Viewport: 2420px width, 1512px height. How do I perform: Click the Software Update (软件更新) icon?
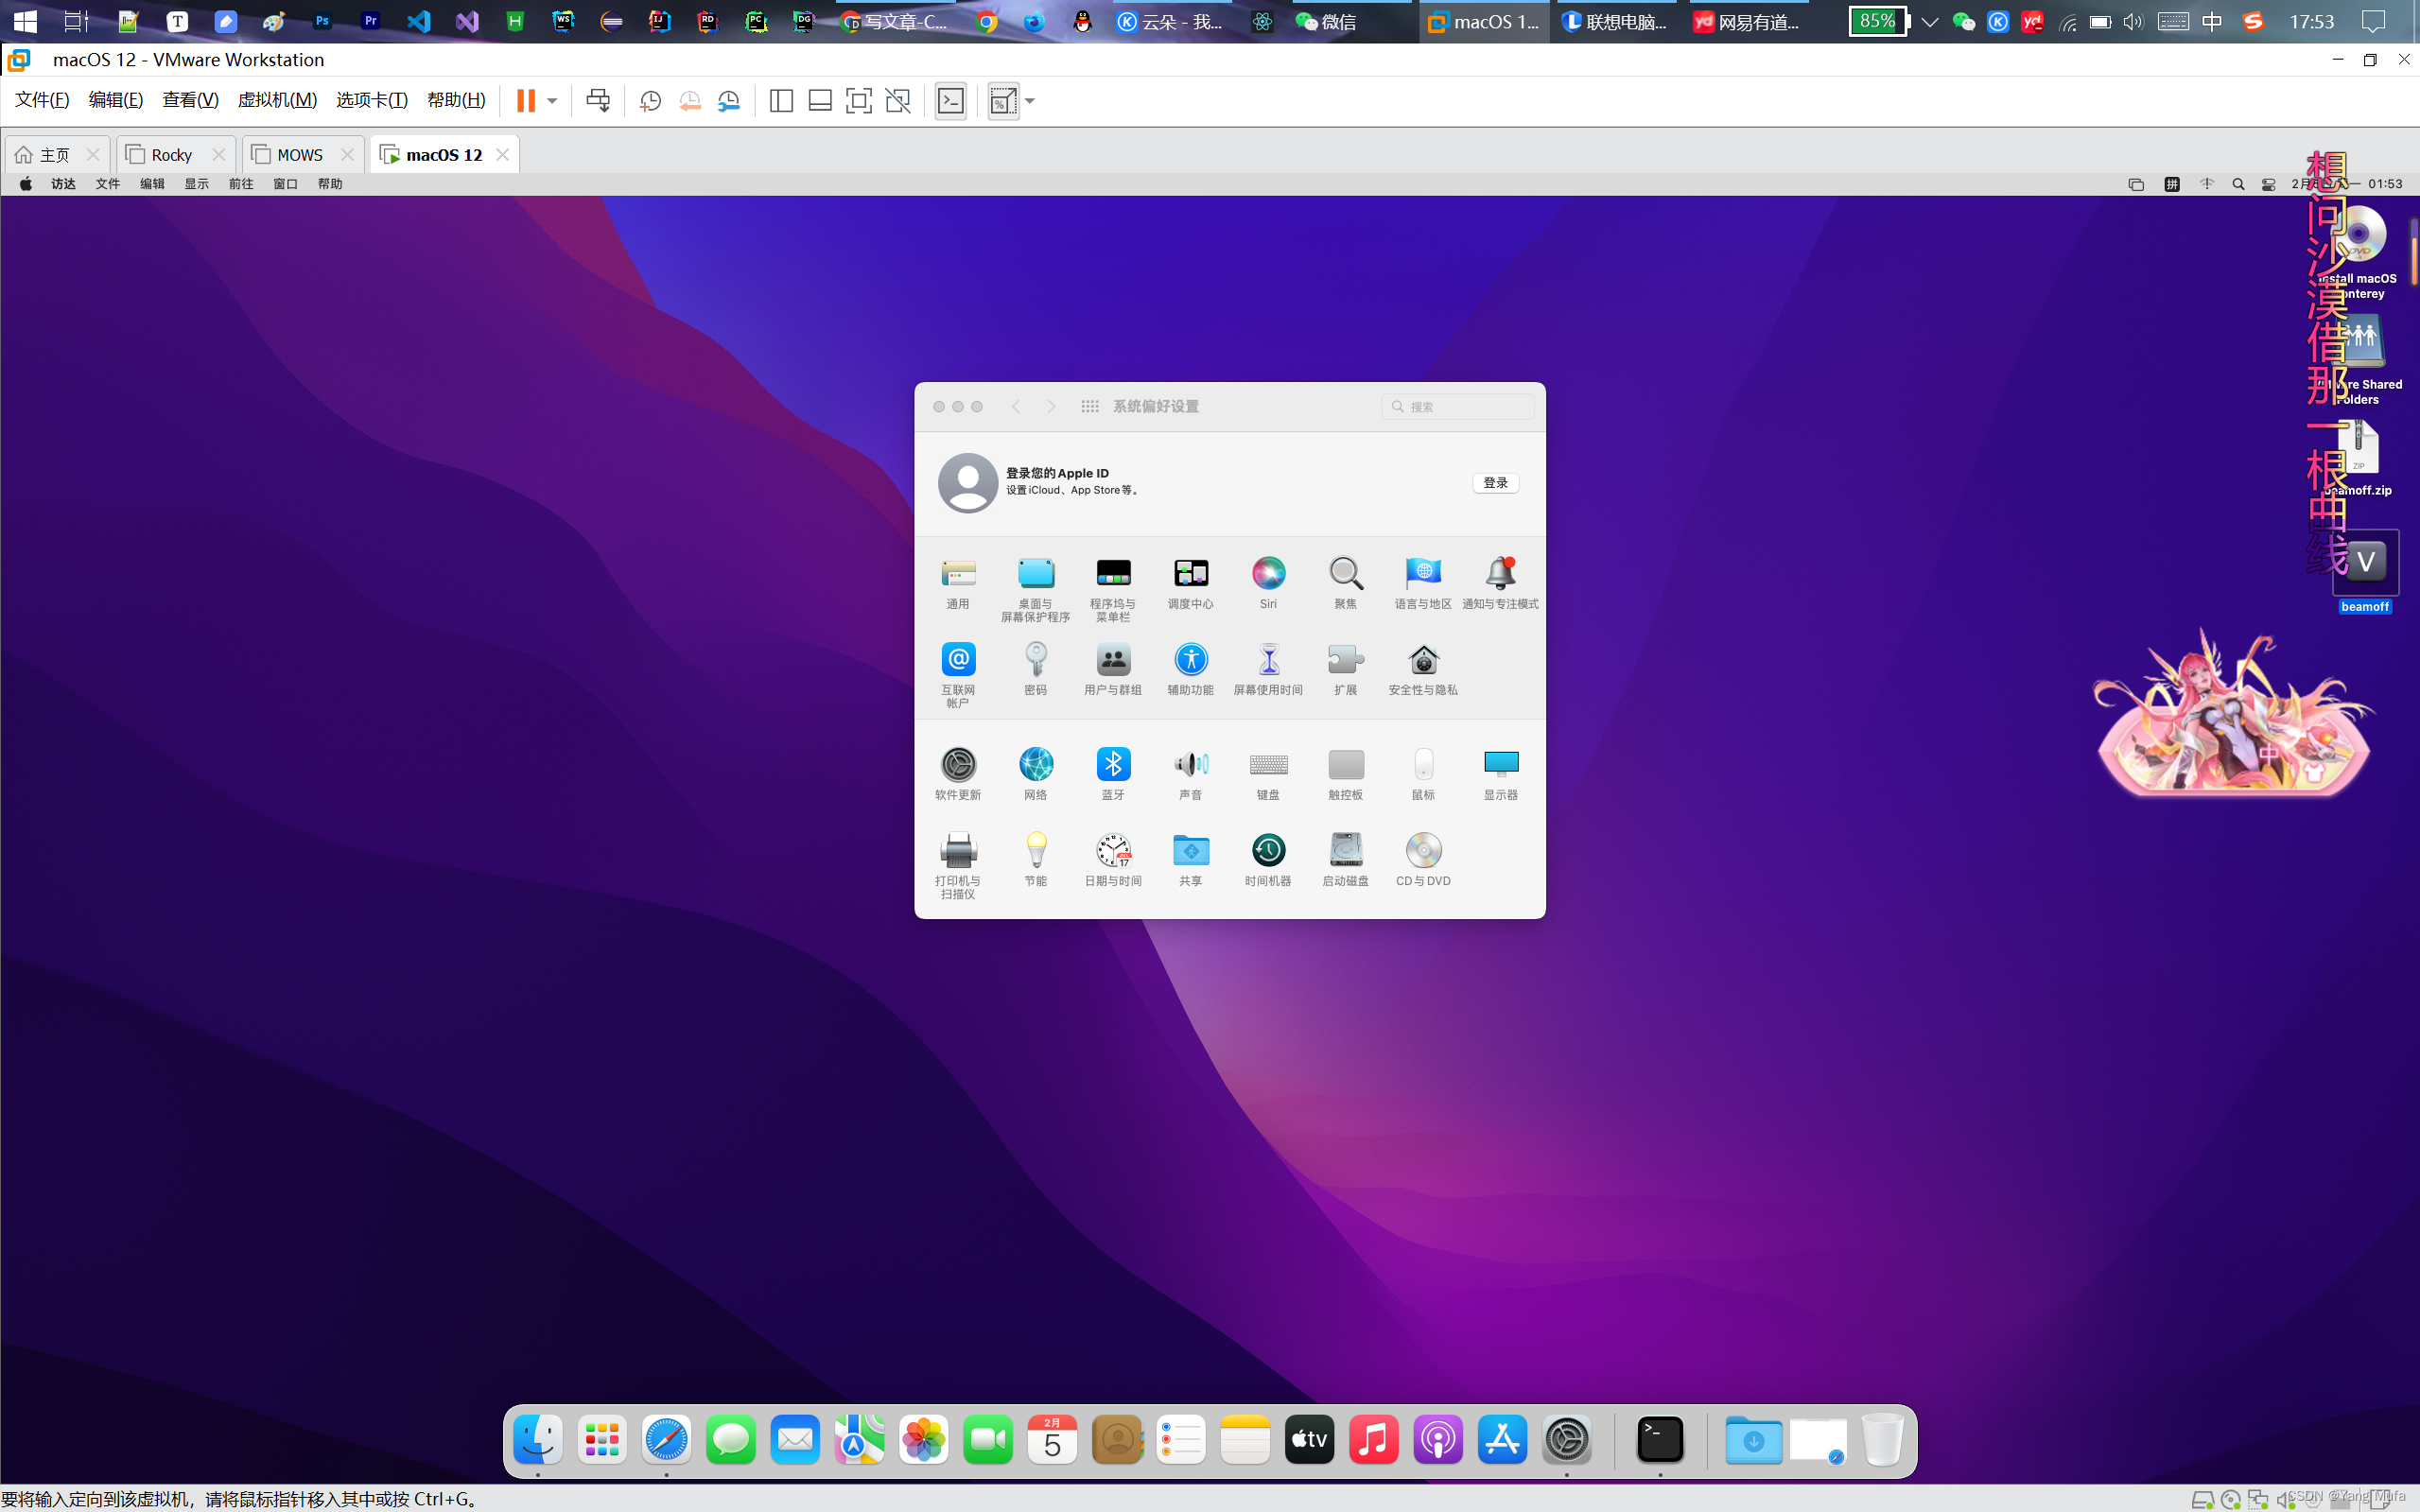coord(958,765)
